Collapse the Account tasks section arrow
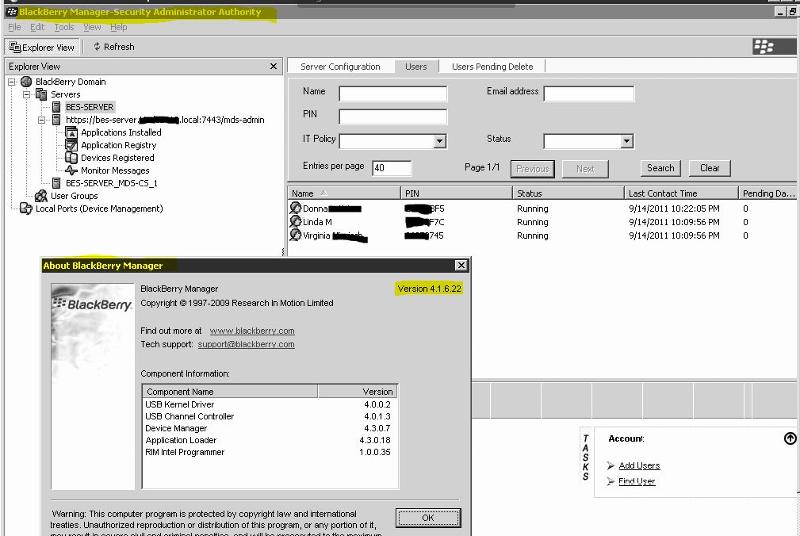Viewport: 800px width, 536px height. [790, 438]
